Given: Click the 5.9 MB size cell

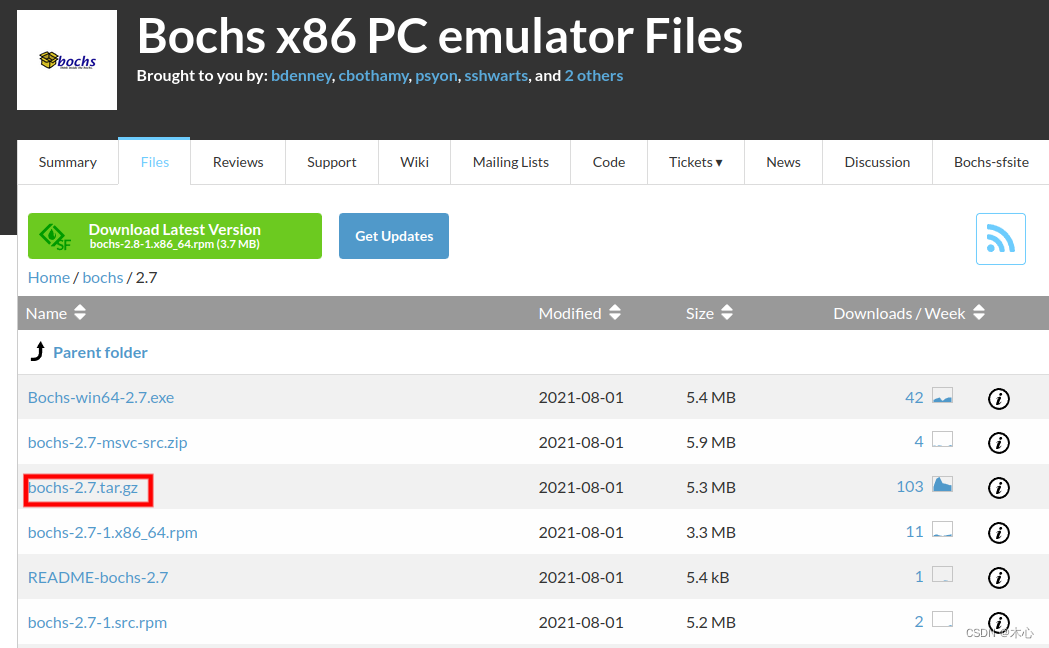Looking at the screenshot, I should tap(710, 442).
